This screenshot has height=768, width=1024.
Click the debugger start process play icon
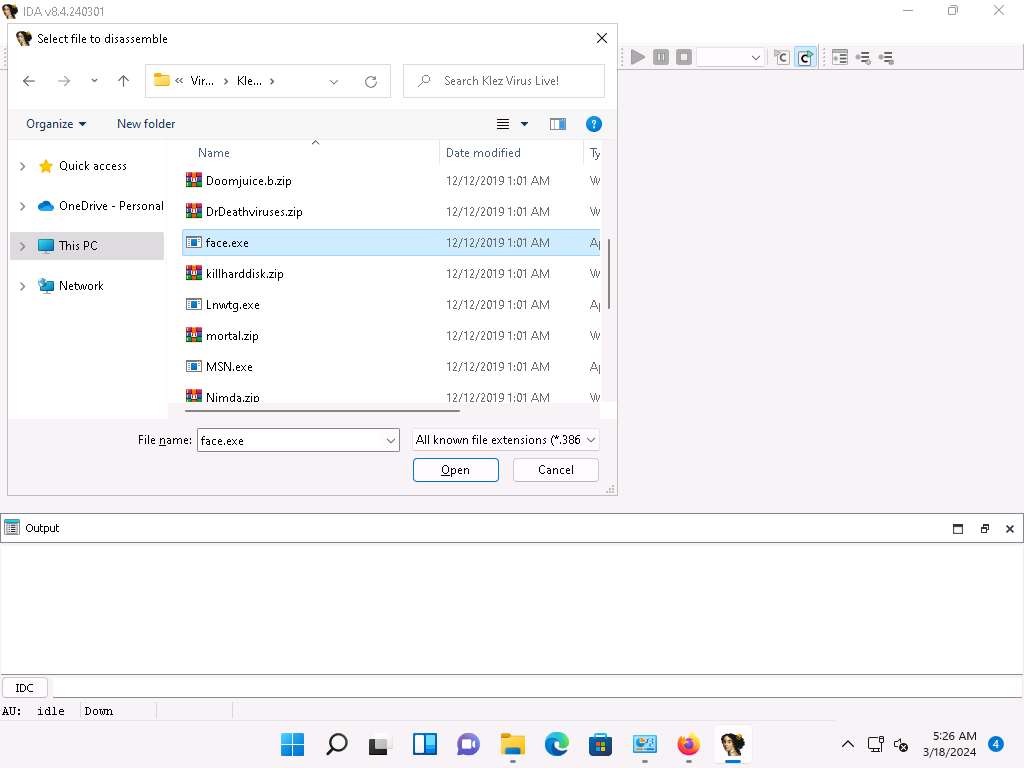tap(638, 57)
